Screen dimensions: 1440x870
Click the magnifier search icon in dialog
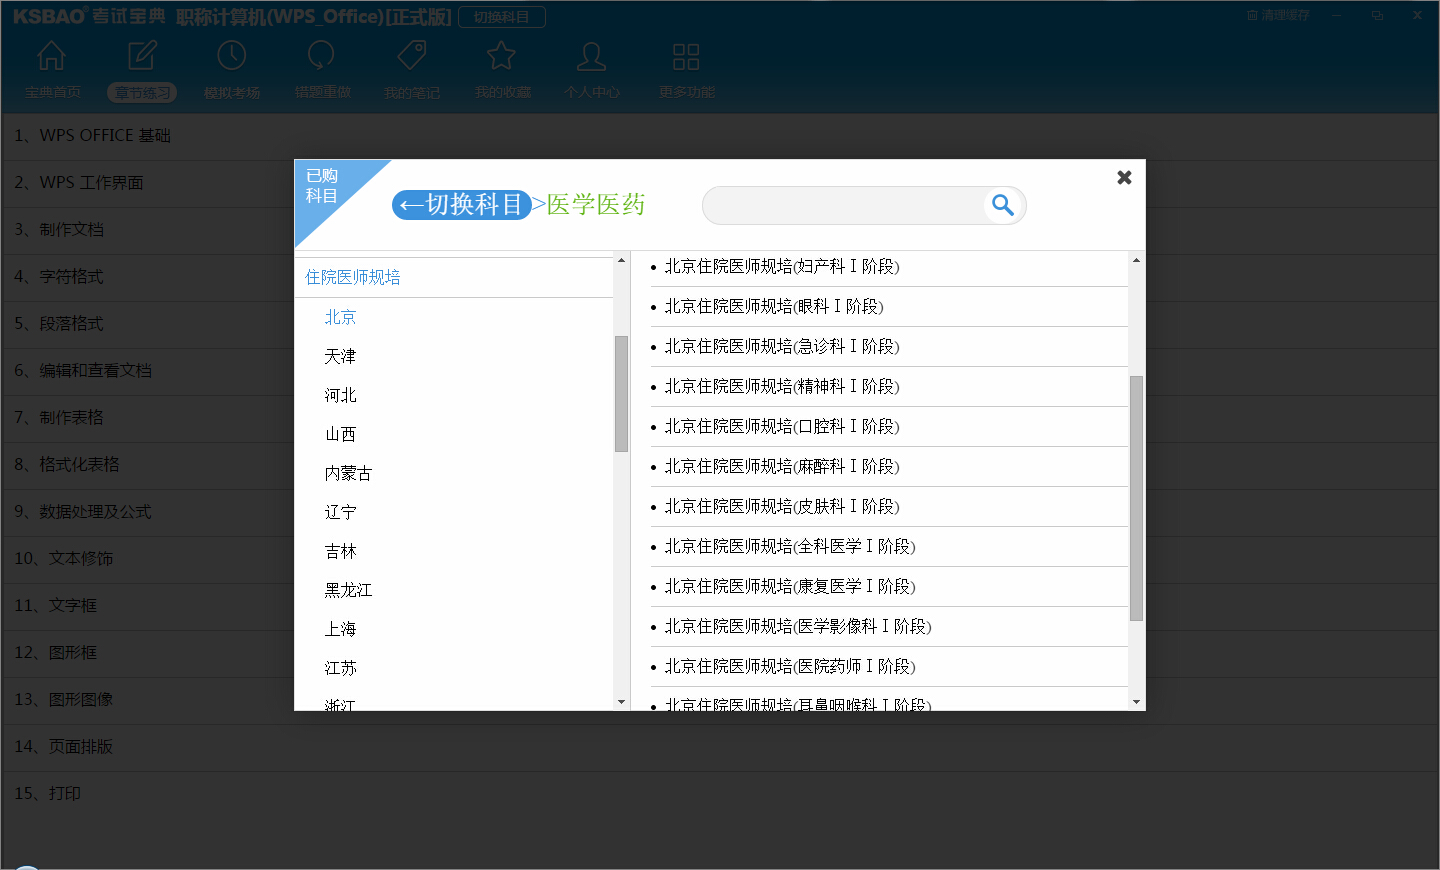point(1003,206)
